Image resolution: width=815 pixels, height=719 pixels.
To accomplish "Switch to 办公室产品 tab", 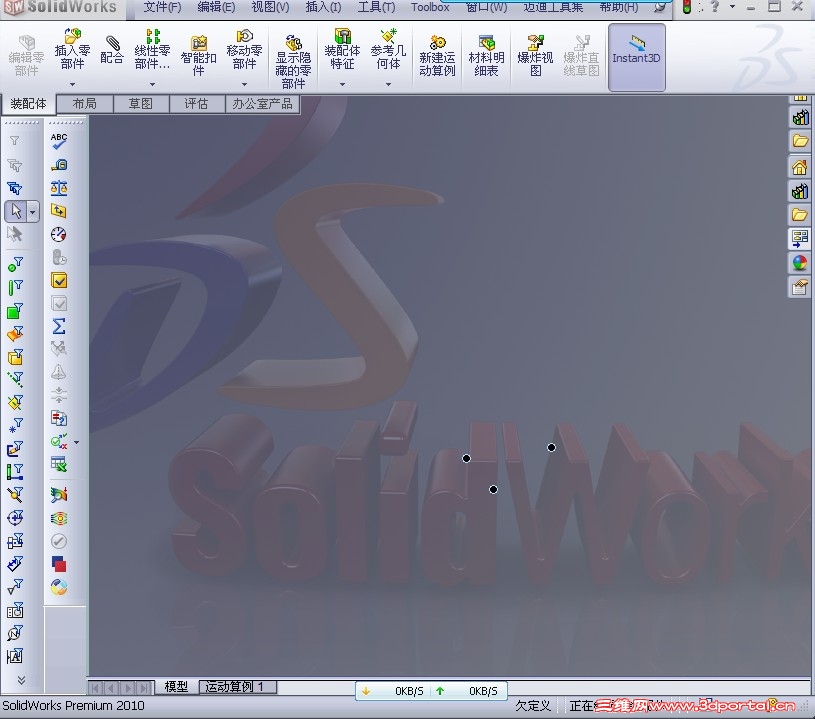I will click(x=262, y=104).
